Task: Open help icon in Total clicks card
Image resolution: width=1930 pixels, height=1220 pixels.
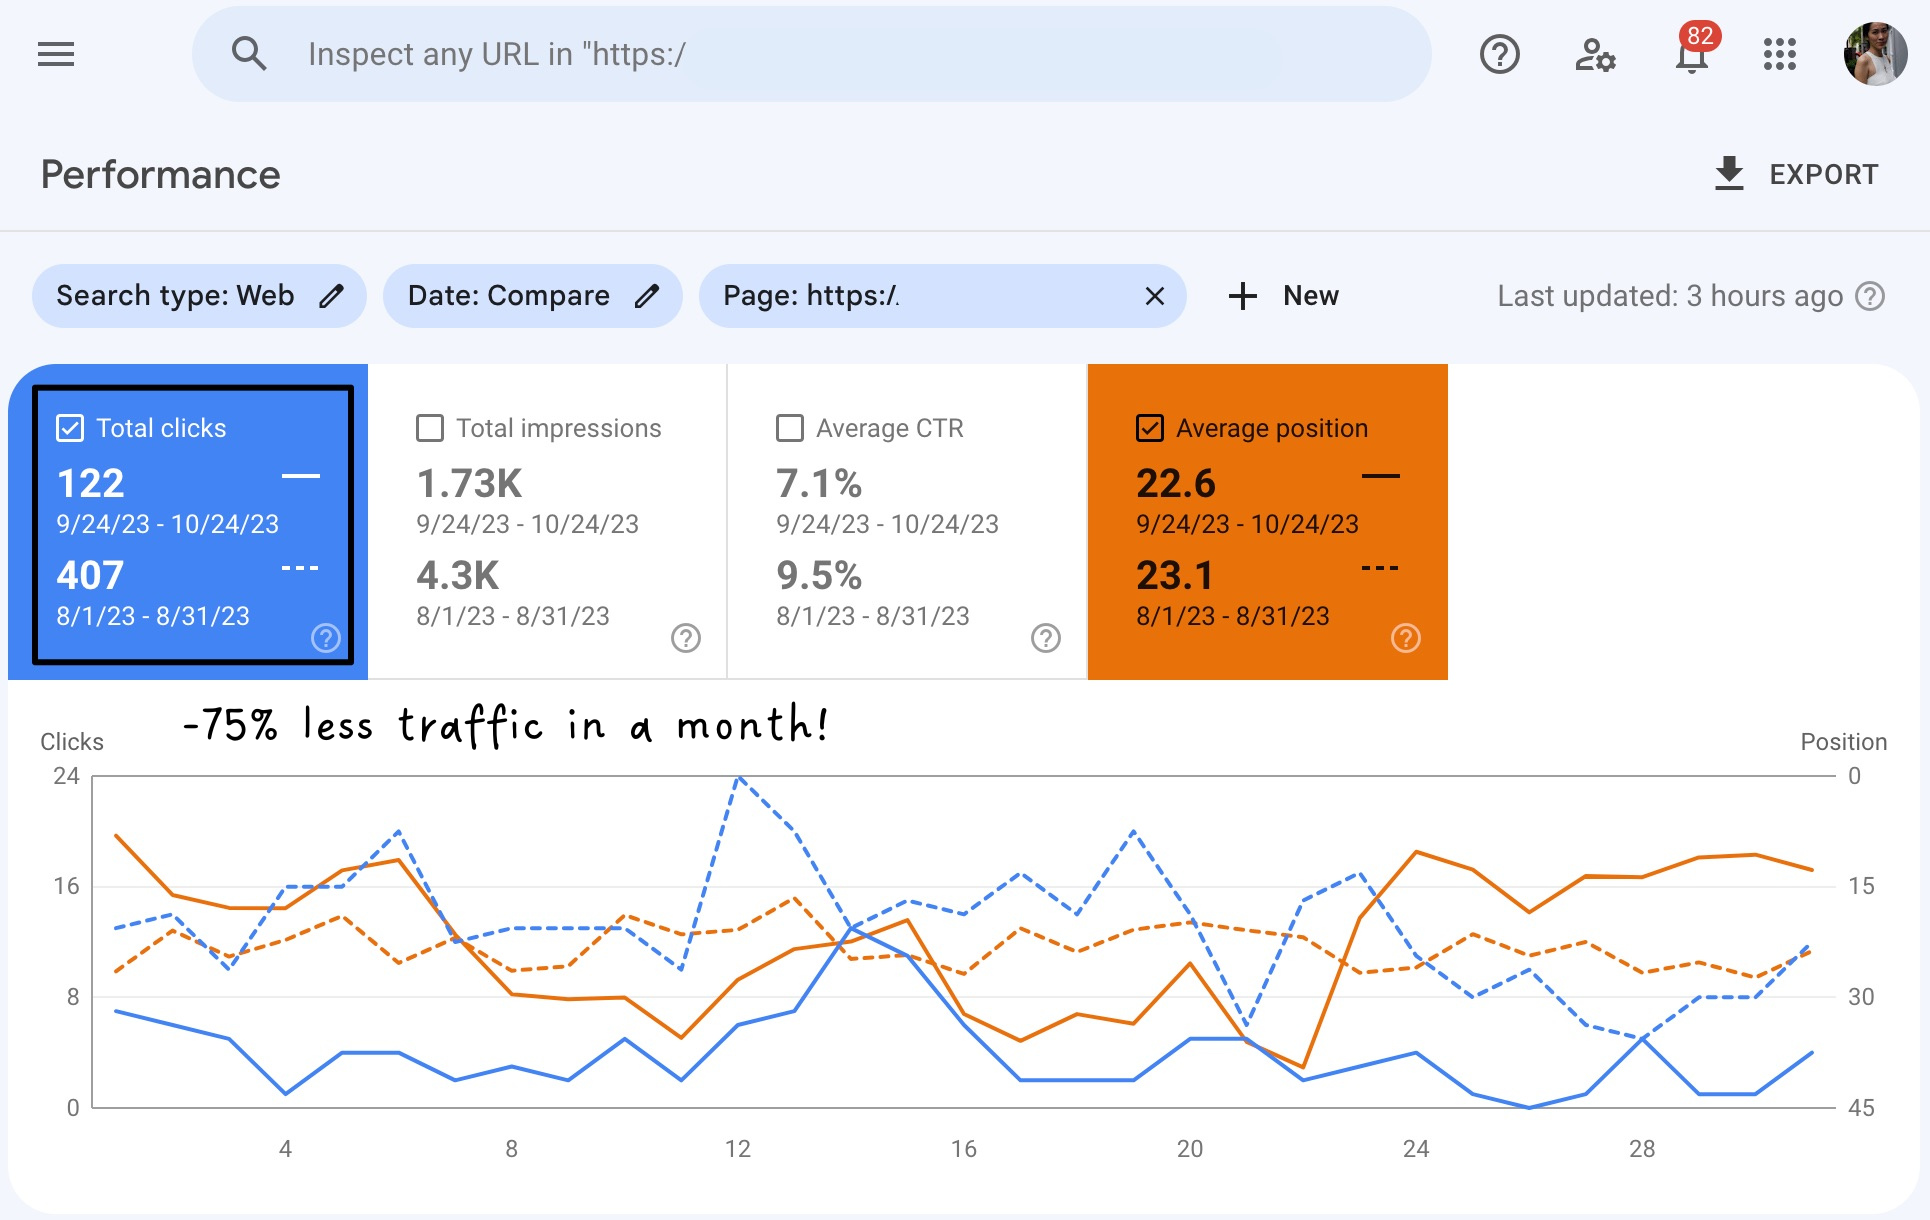Action: (326, 638)
